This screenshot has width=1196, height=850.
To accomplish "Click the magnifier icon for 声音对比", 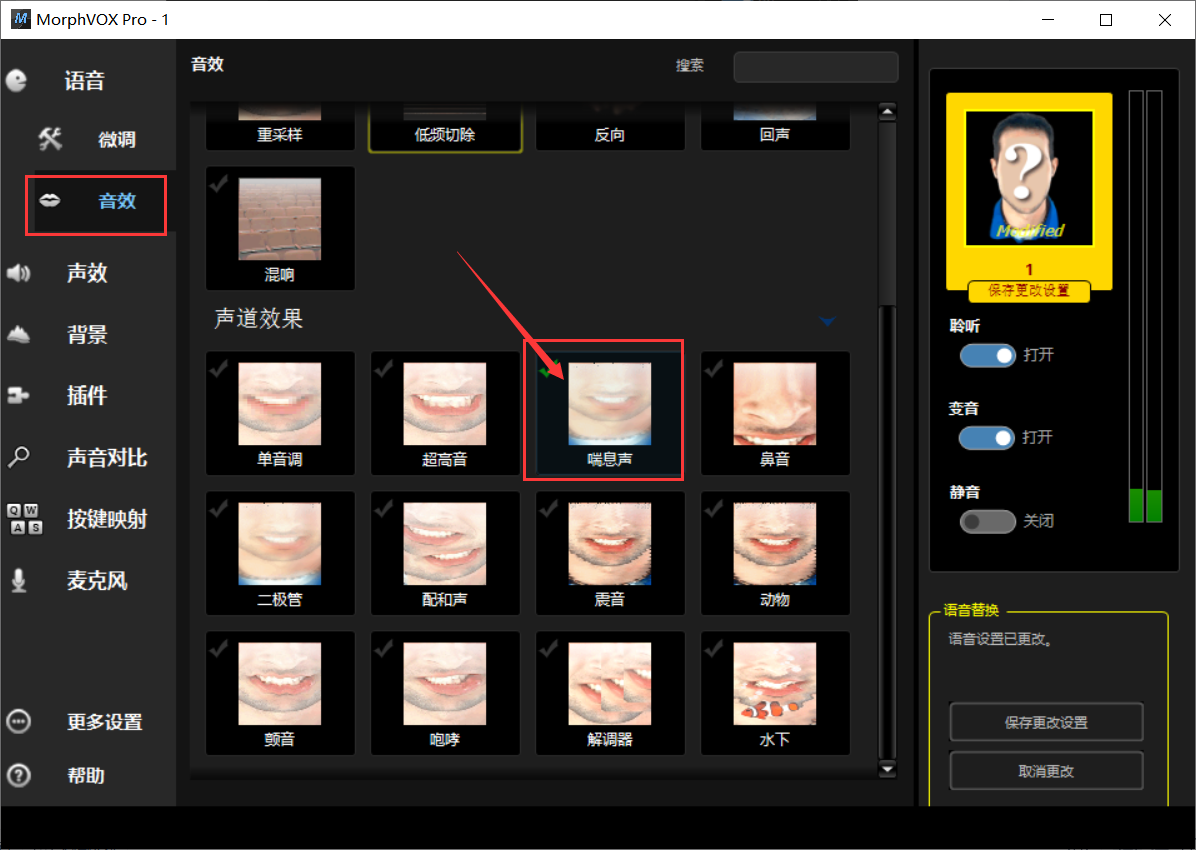I will [x=18, y=457].
